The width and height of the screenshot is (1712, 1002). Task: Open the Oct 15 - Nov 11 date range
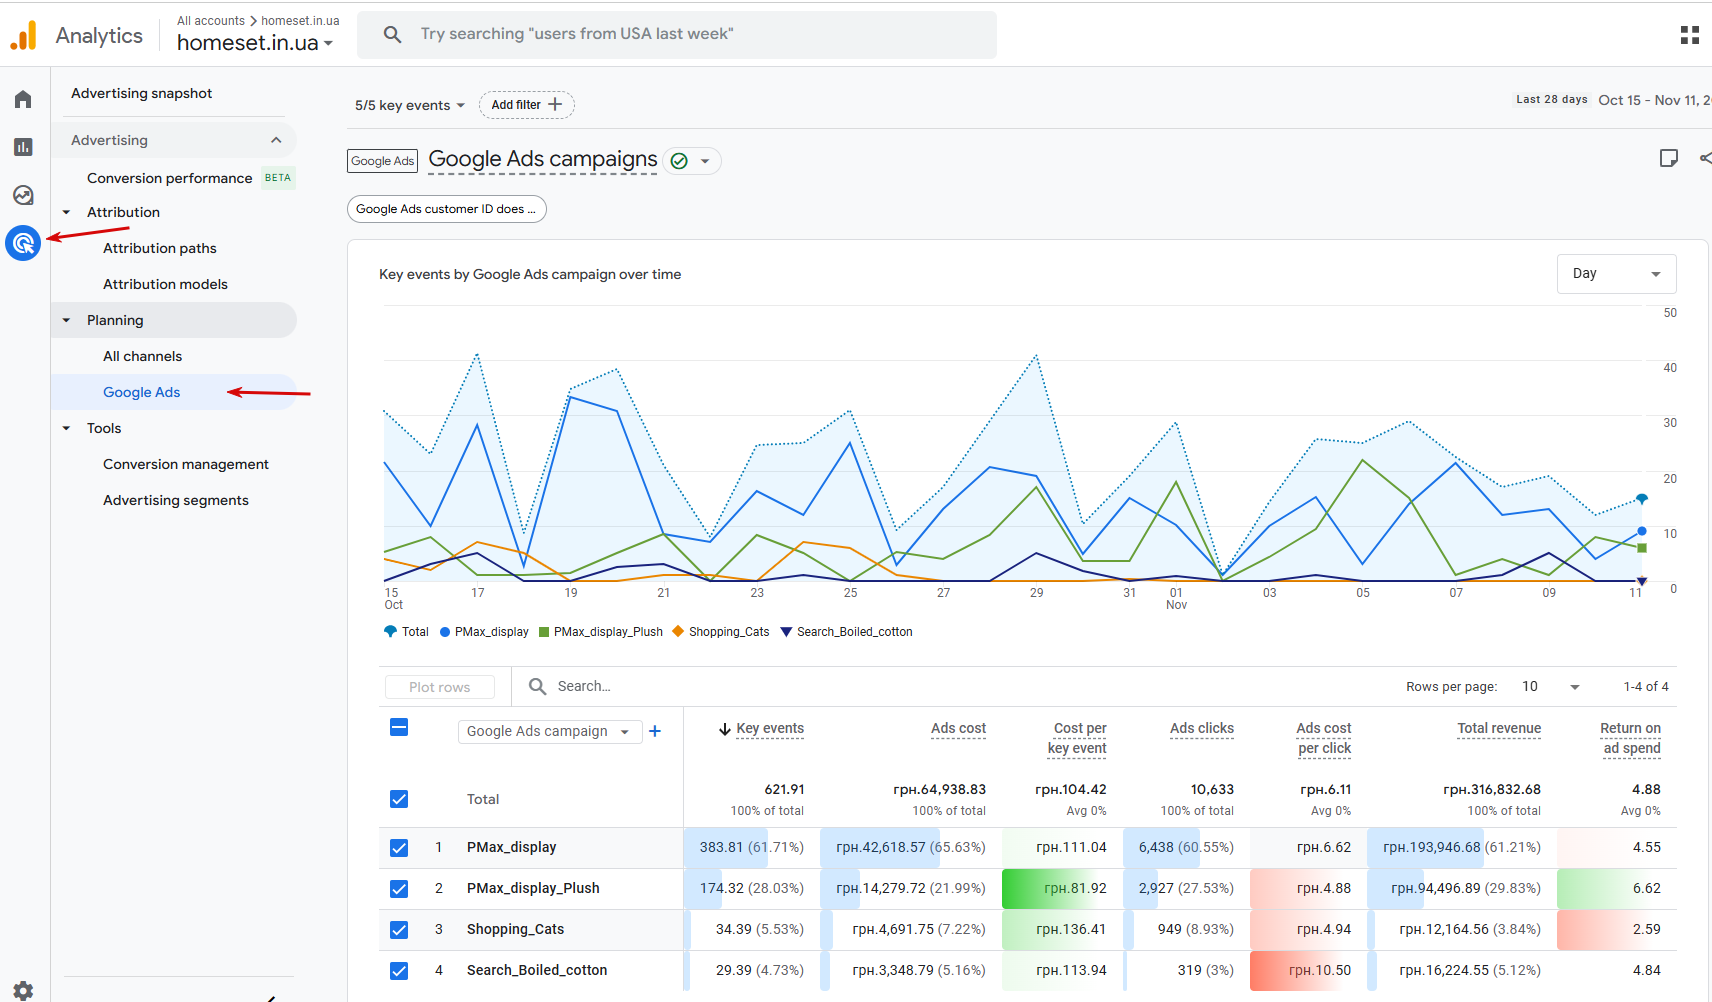tap(1655, 100)
